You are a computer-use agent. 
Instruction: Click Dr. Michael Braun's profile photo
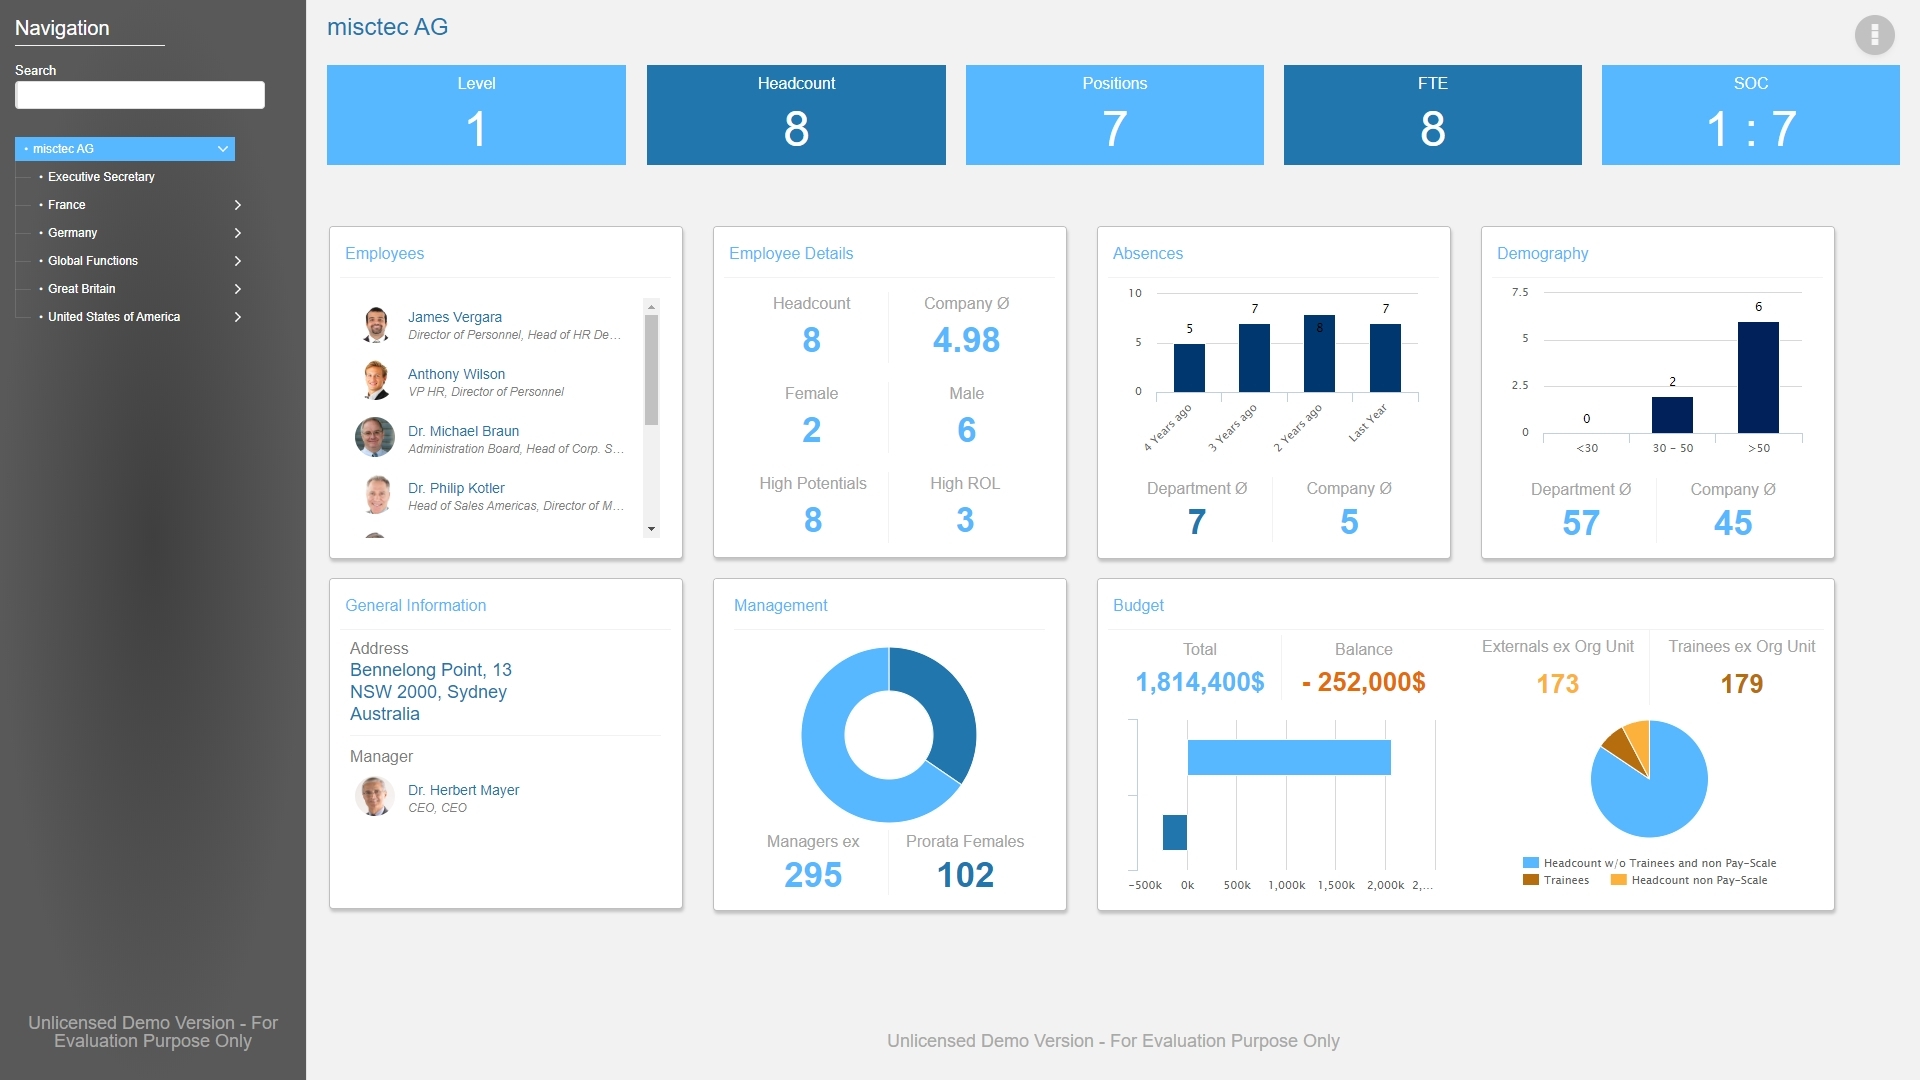pyautogui.click(x=375, y=438)
